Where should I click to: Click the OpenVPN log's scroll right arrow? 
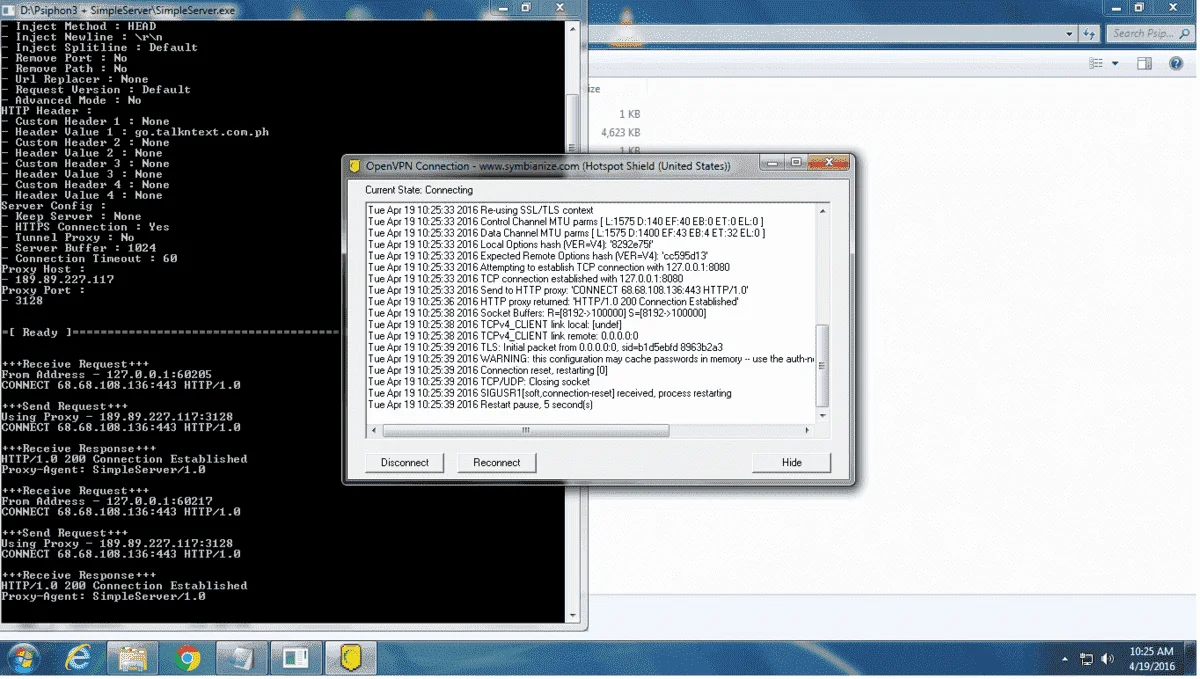(x=808, y=431)
